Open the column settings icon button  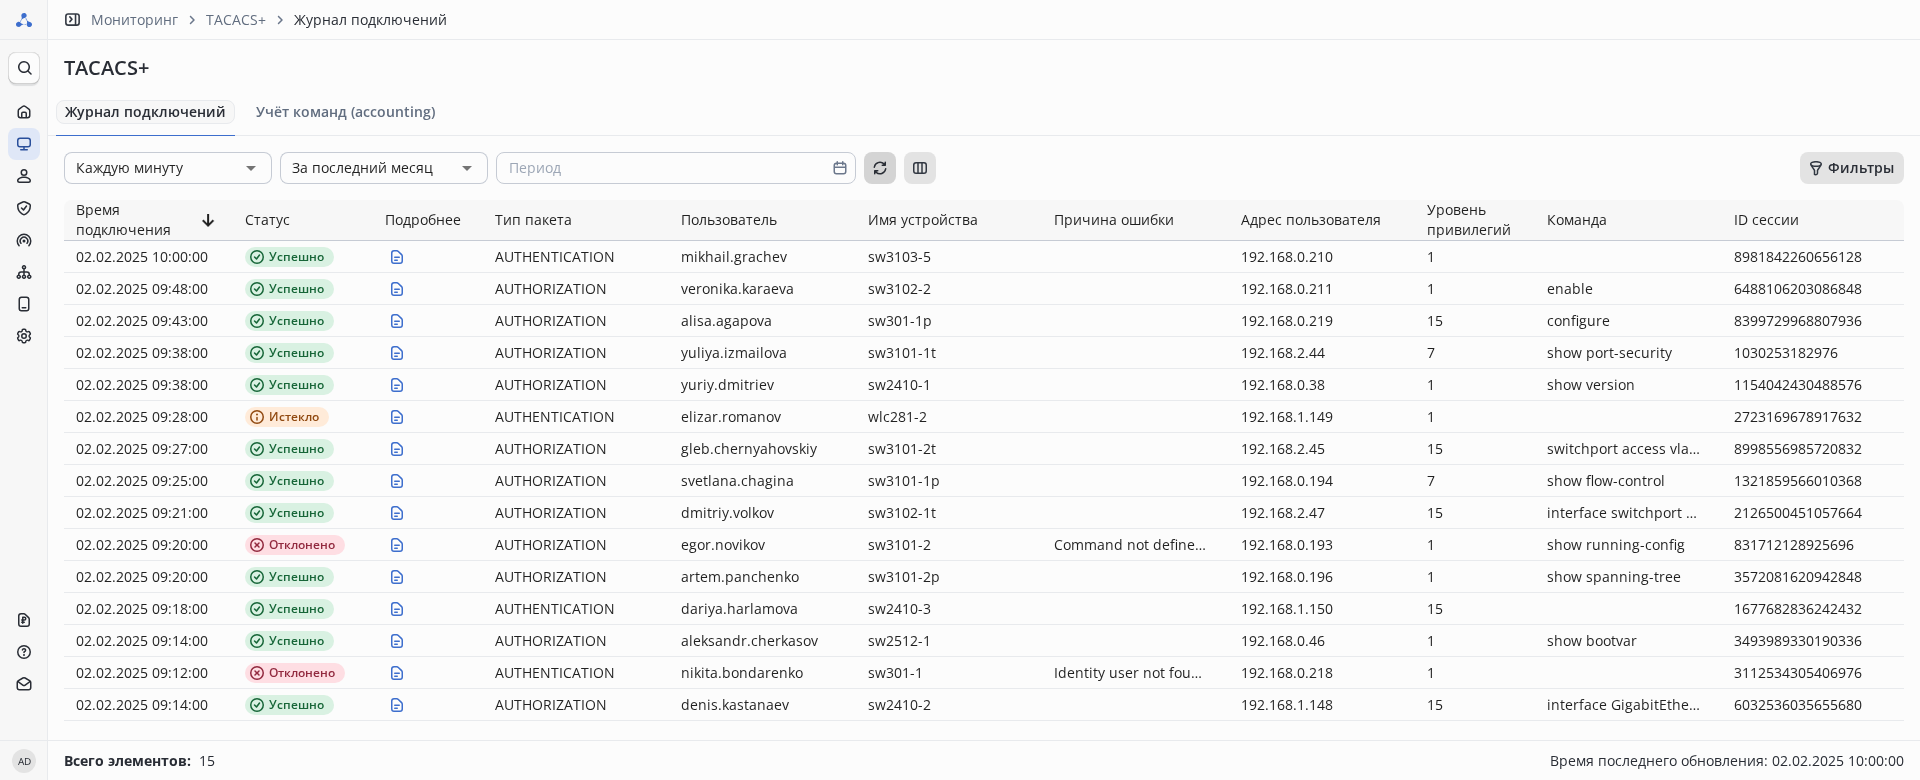(920, 168)
